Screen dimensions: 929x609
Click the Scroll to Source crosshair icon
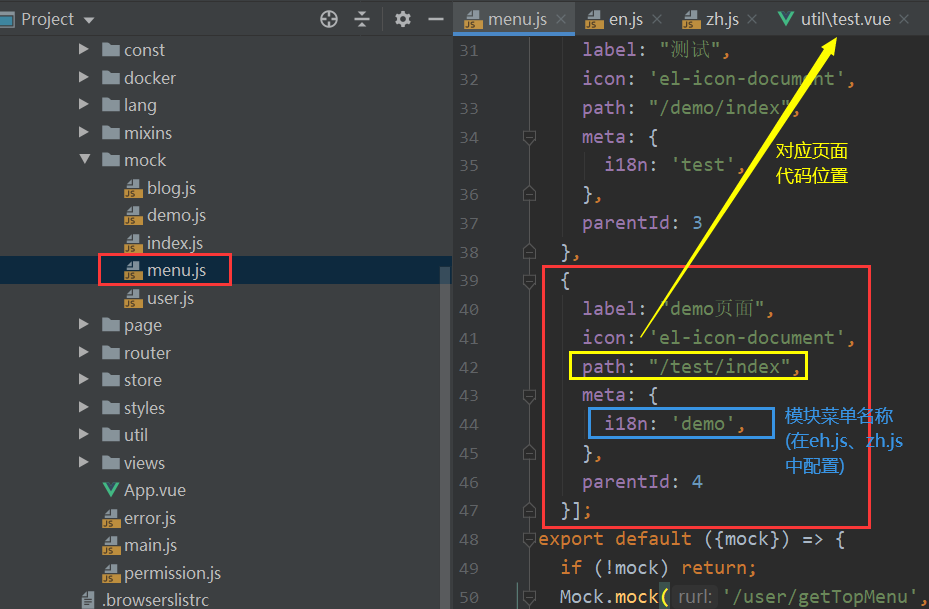[328, 18]
